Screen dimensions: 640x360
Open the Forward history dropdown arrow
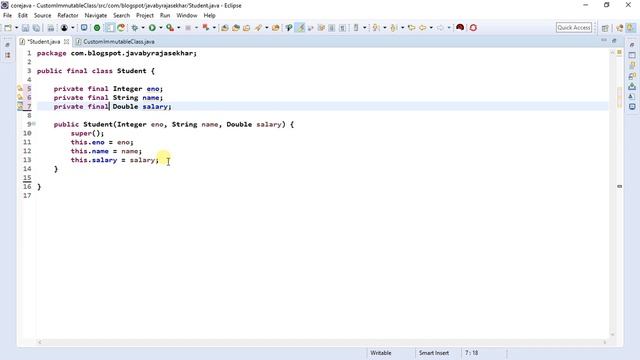point(449,28)
